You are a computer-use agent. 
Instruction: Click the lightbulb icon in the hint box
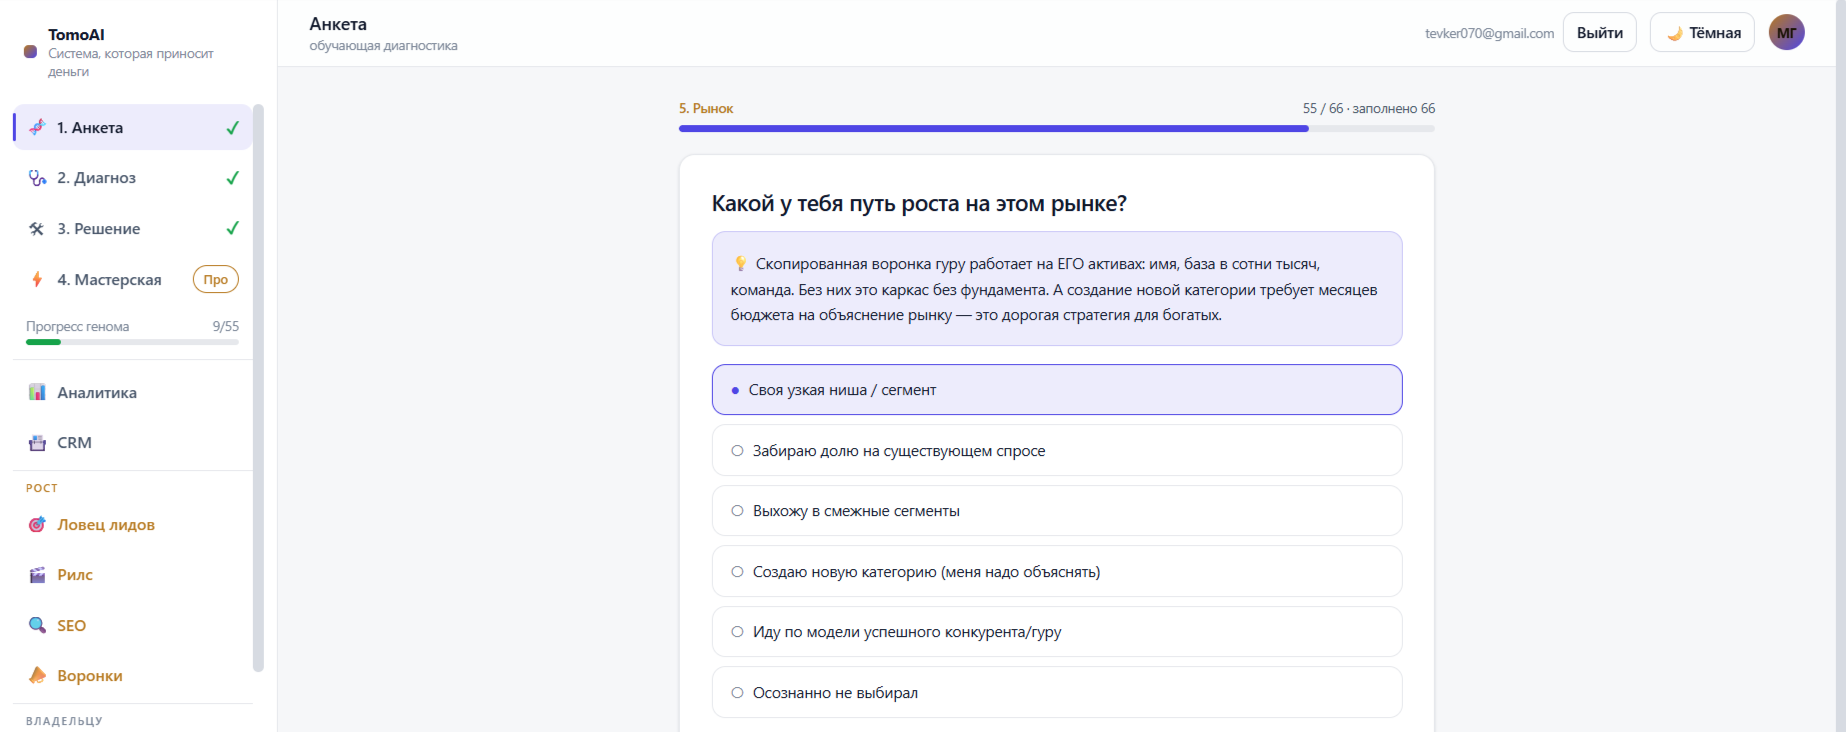click(x=740, y=264)
